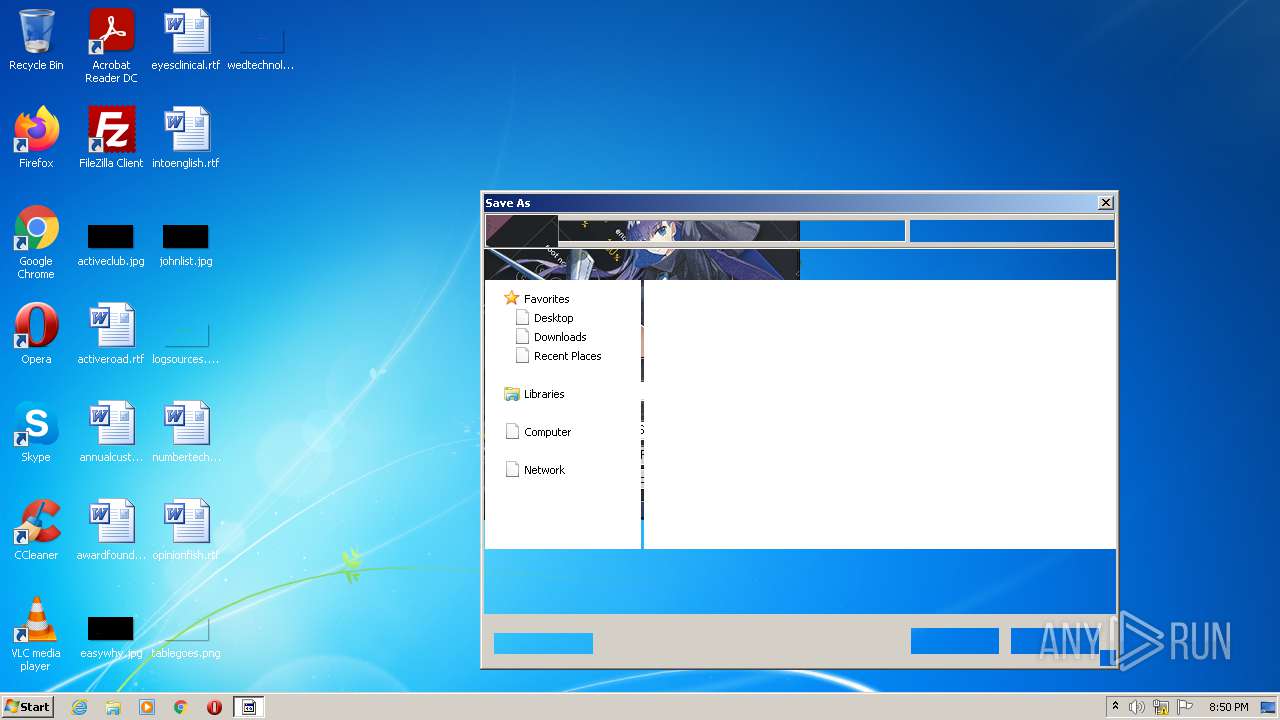Select the activeroad.rtf desktop file
This screenshot has width=1280, height=720.
(111, 334)
